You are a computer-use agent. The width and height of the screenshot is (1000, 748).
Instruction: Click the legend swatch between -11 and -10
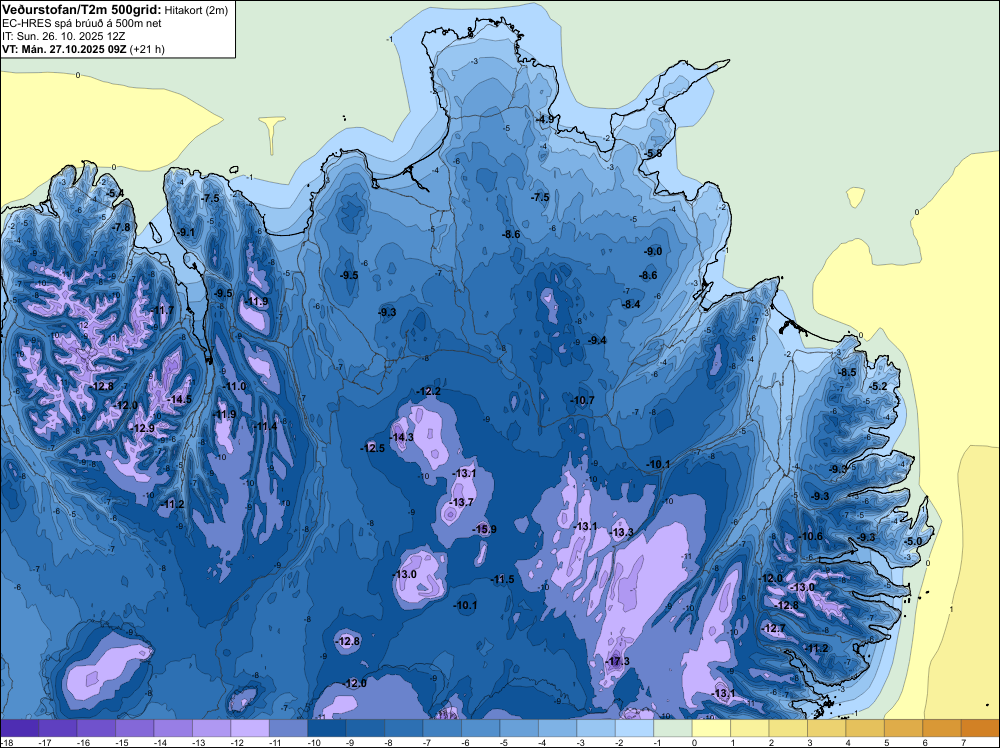pos(288,728)
